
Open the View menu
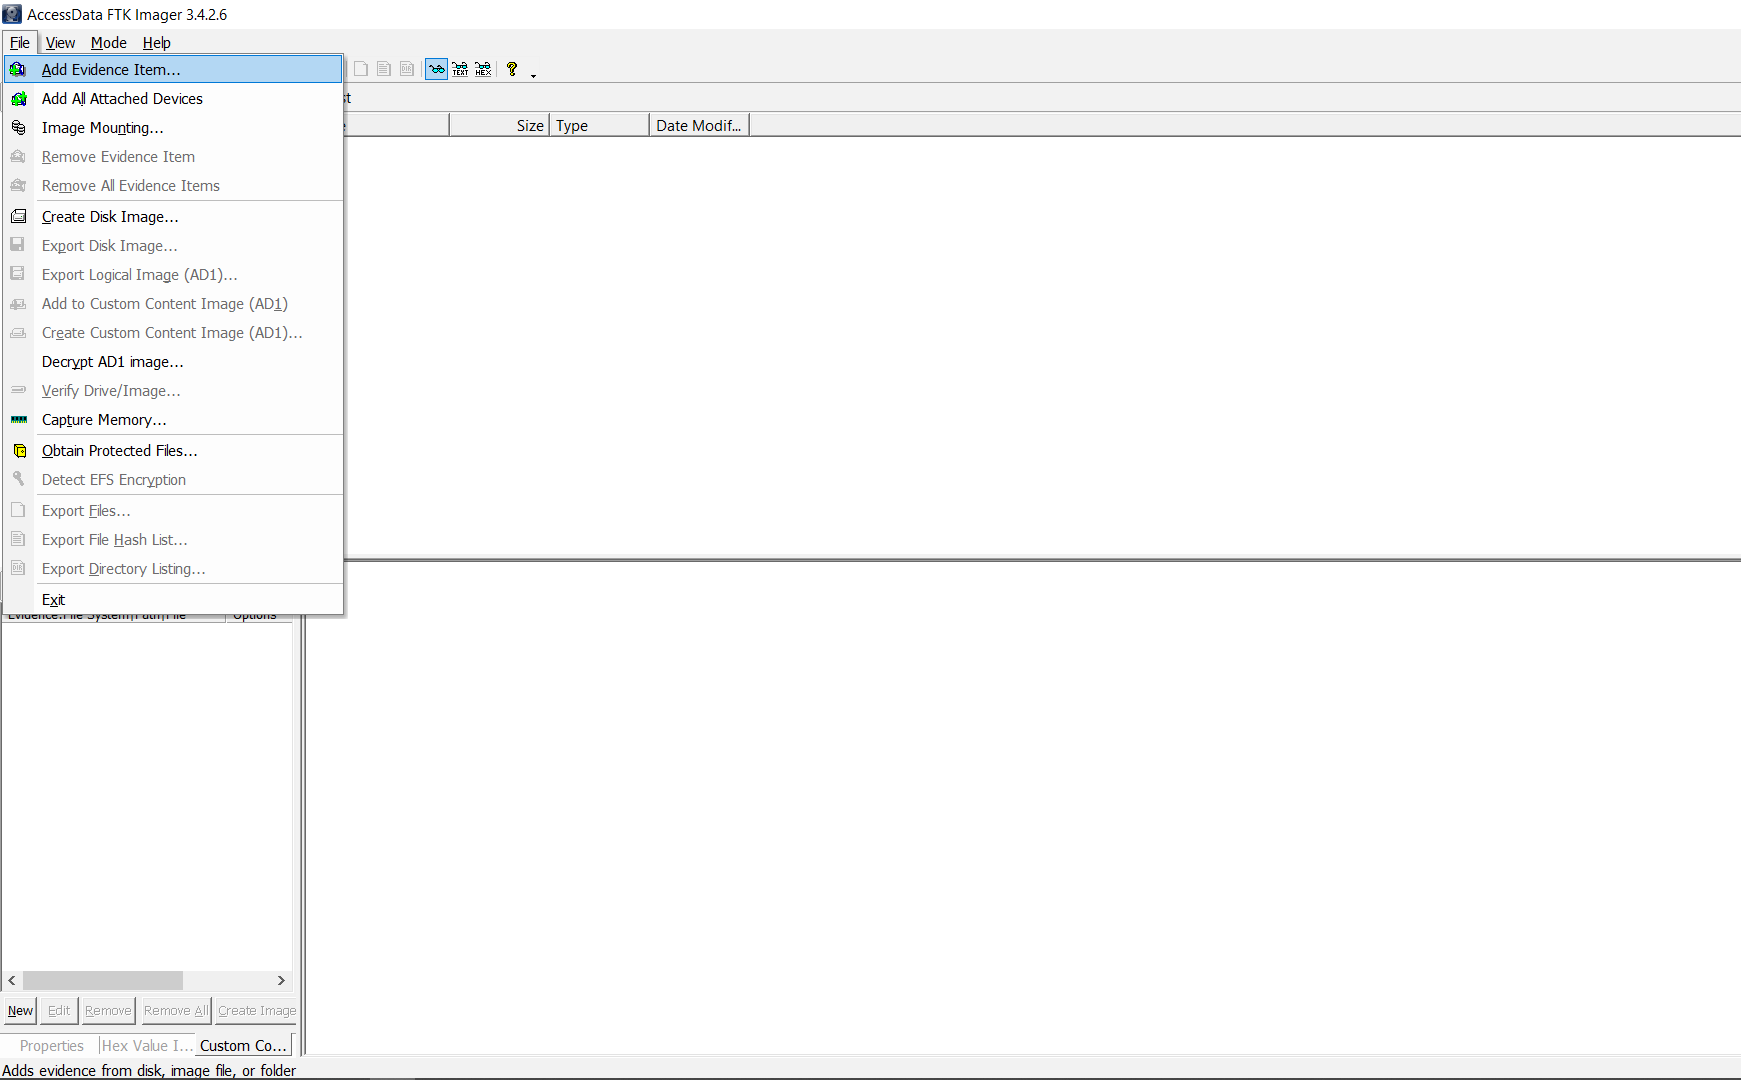[60, 42]
